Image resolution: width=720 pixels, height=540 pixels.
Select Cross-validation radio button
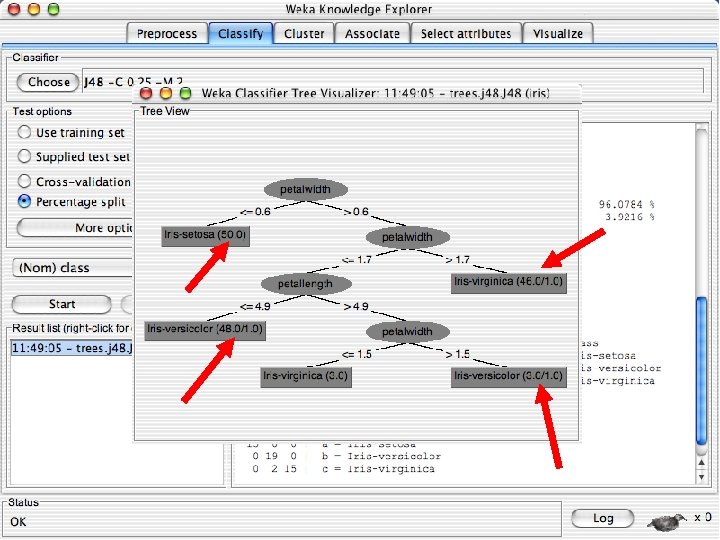pyautogui.click(x=24, y=181)
